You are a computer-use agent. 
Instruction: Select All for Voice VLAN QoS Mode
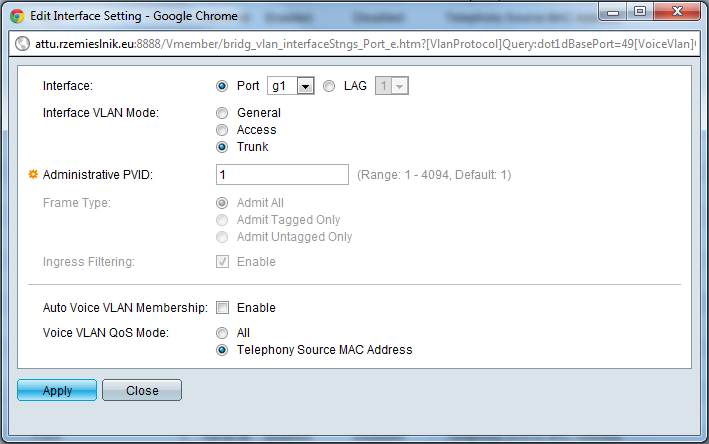(x=222, y=333)
